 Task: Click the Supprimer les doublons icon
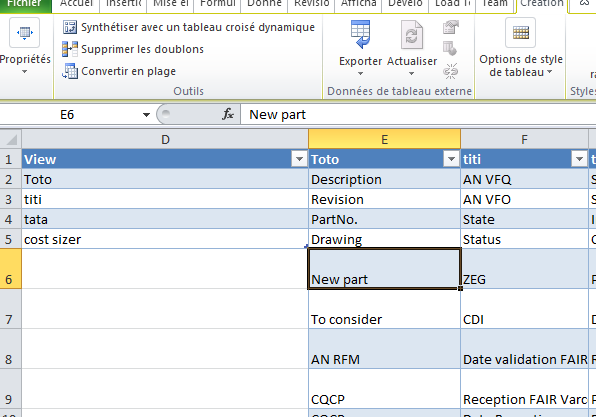(x=70, y=49)
